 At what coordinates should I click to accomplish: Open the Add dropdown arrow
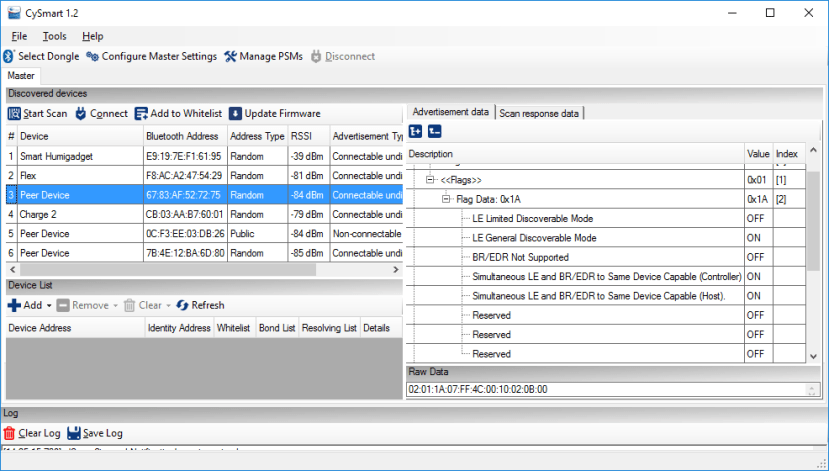pos(49,306)
